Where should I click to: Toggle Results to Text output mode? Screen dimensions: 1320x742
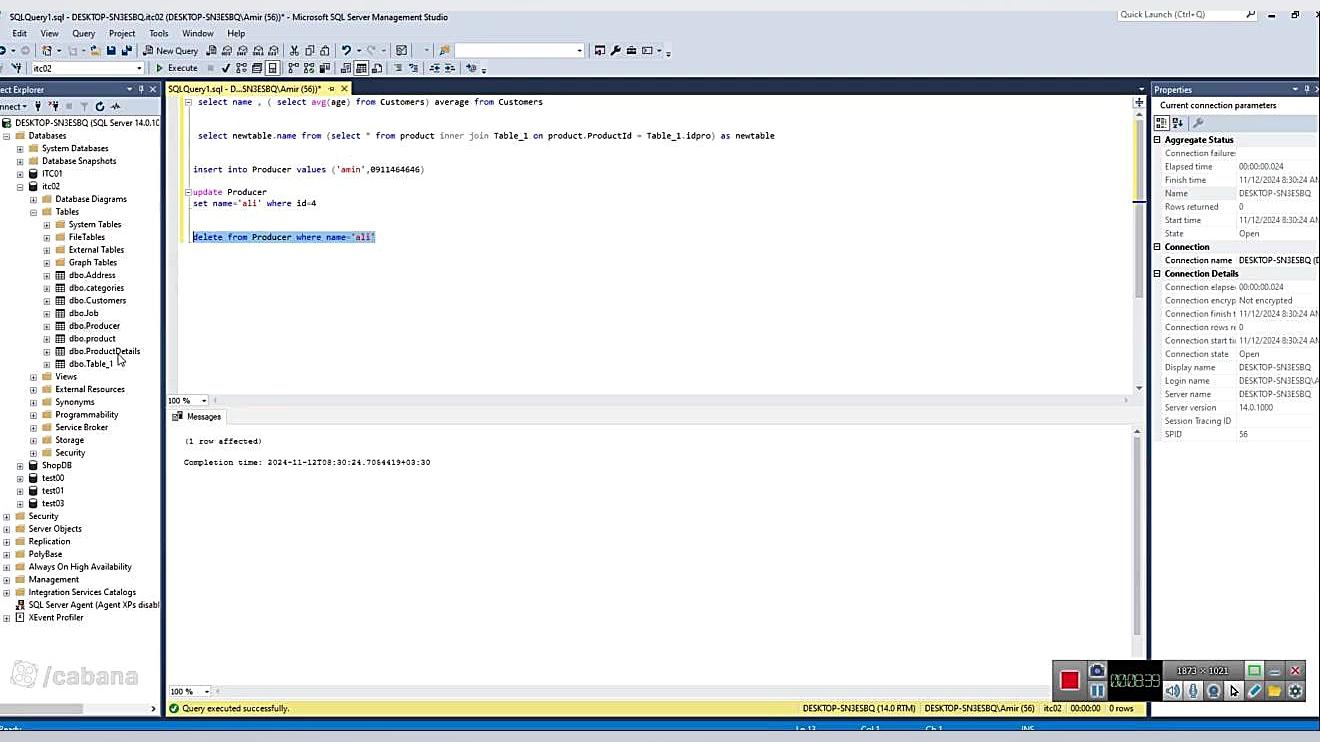[x=346, y=68]
